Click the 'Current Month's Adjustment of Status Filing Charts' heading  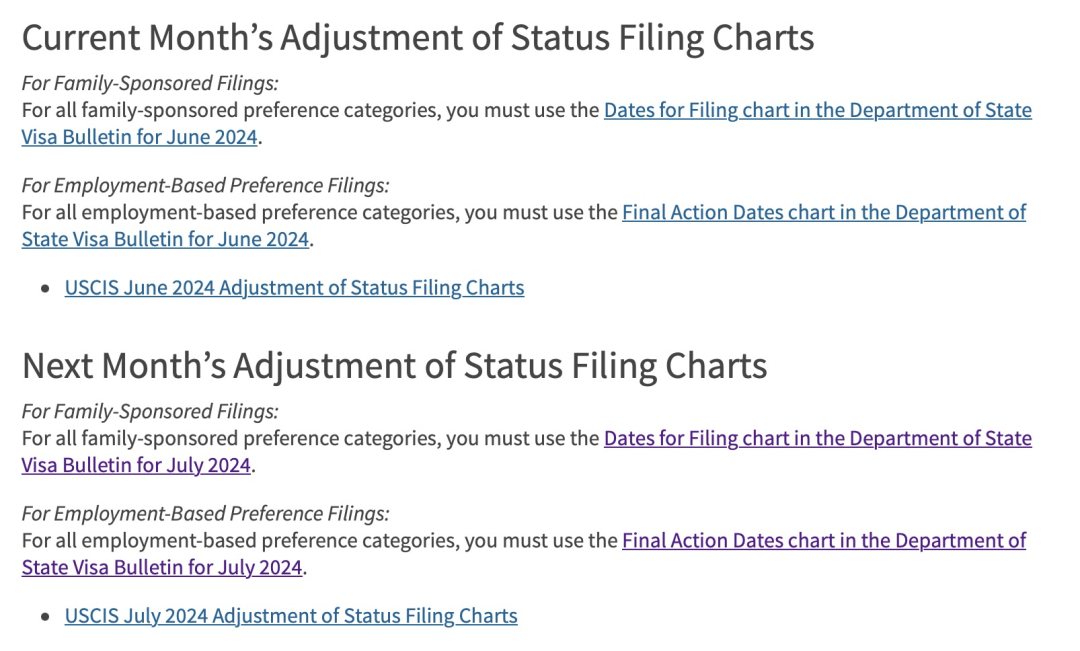418,38
